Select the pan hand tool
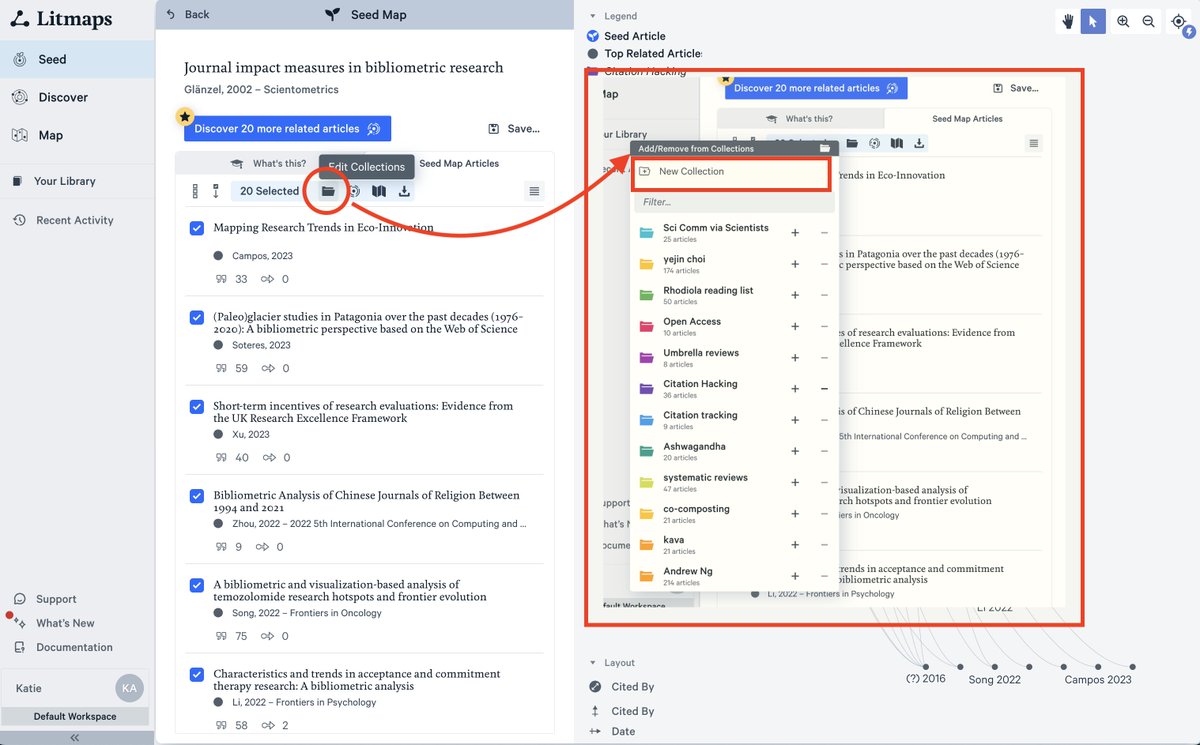The width and height of the screenshot is (1200, 745). pyautogui.click(x=1068, y=21)
